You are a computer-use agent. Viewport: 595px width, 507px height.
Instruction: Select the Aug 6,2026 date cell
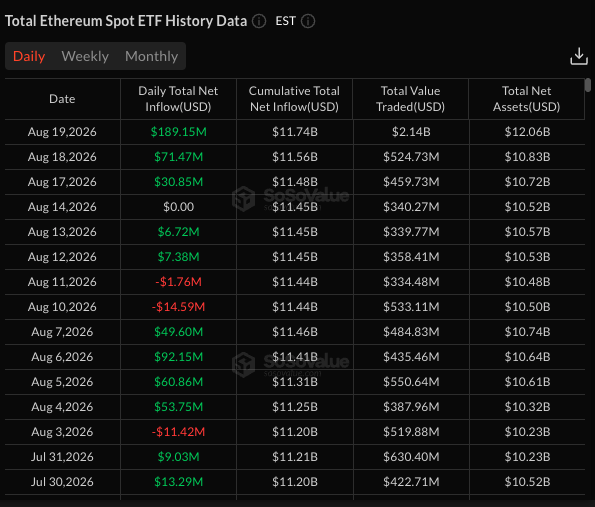[62, 357]
